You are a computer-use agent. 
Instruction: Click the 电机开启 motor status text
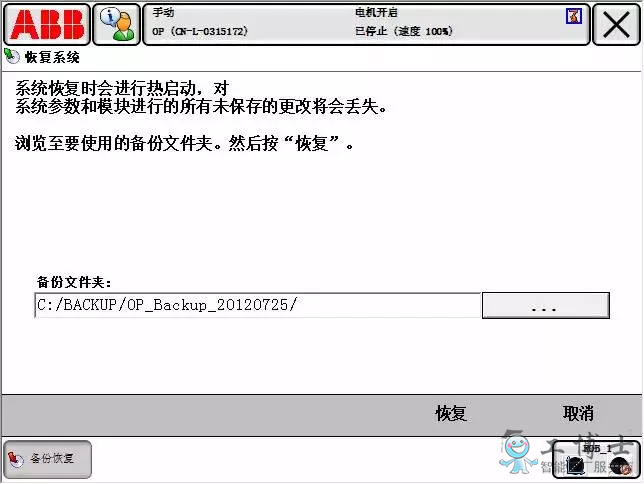376,12
